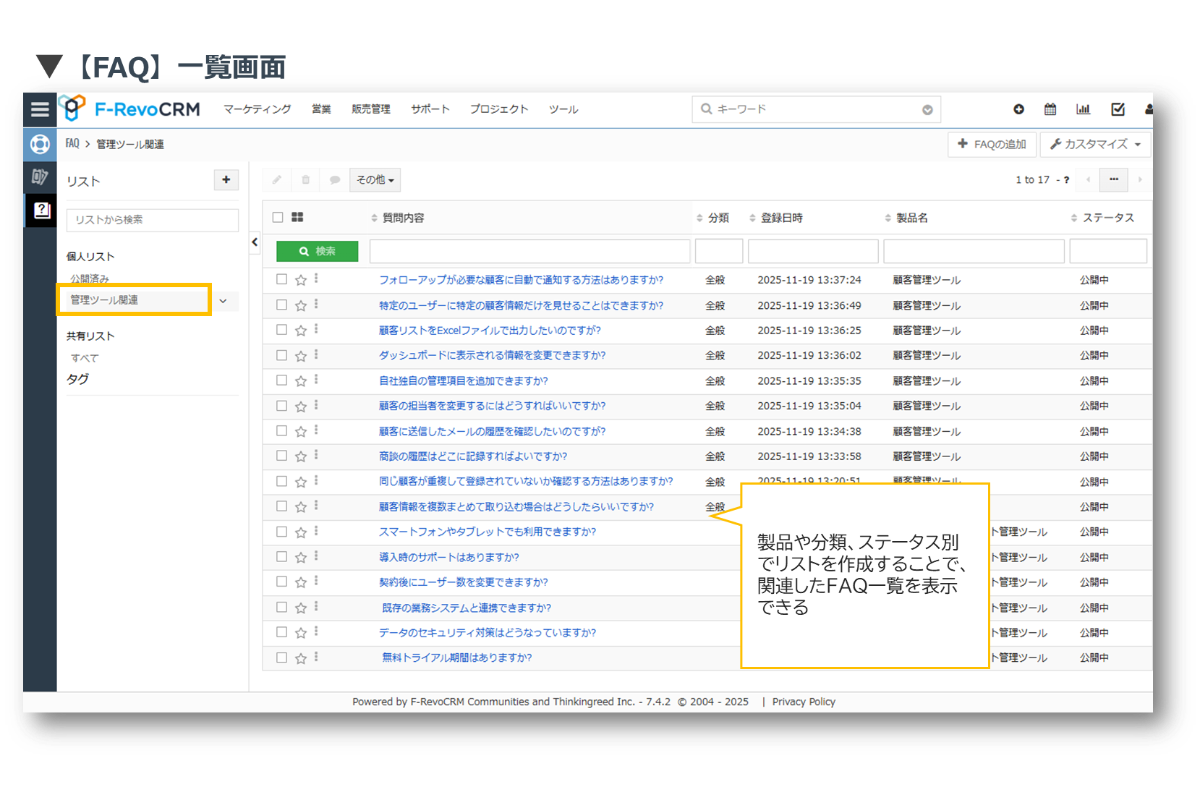
Task: Click the FAQの追加 button
Action: click(x=992, y=144)
